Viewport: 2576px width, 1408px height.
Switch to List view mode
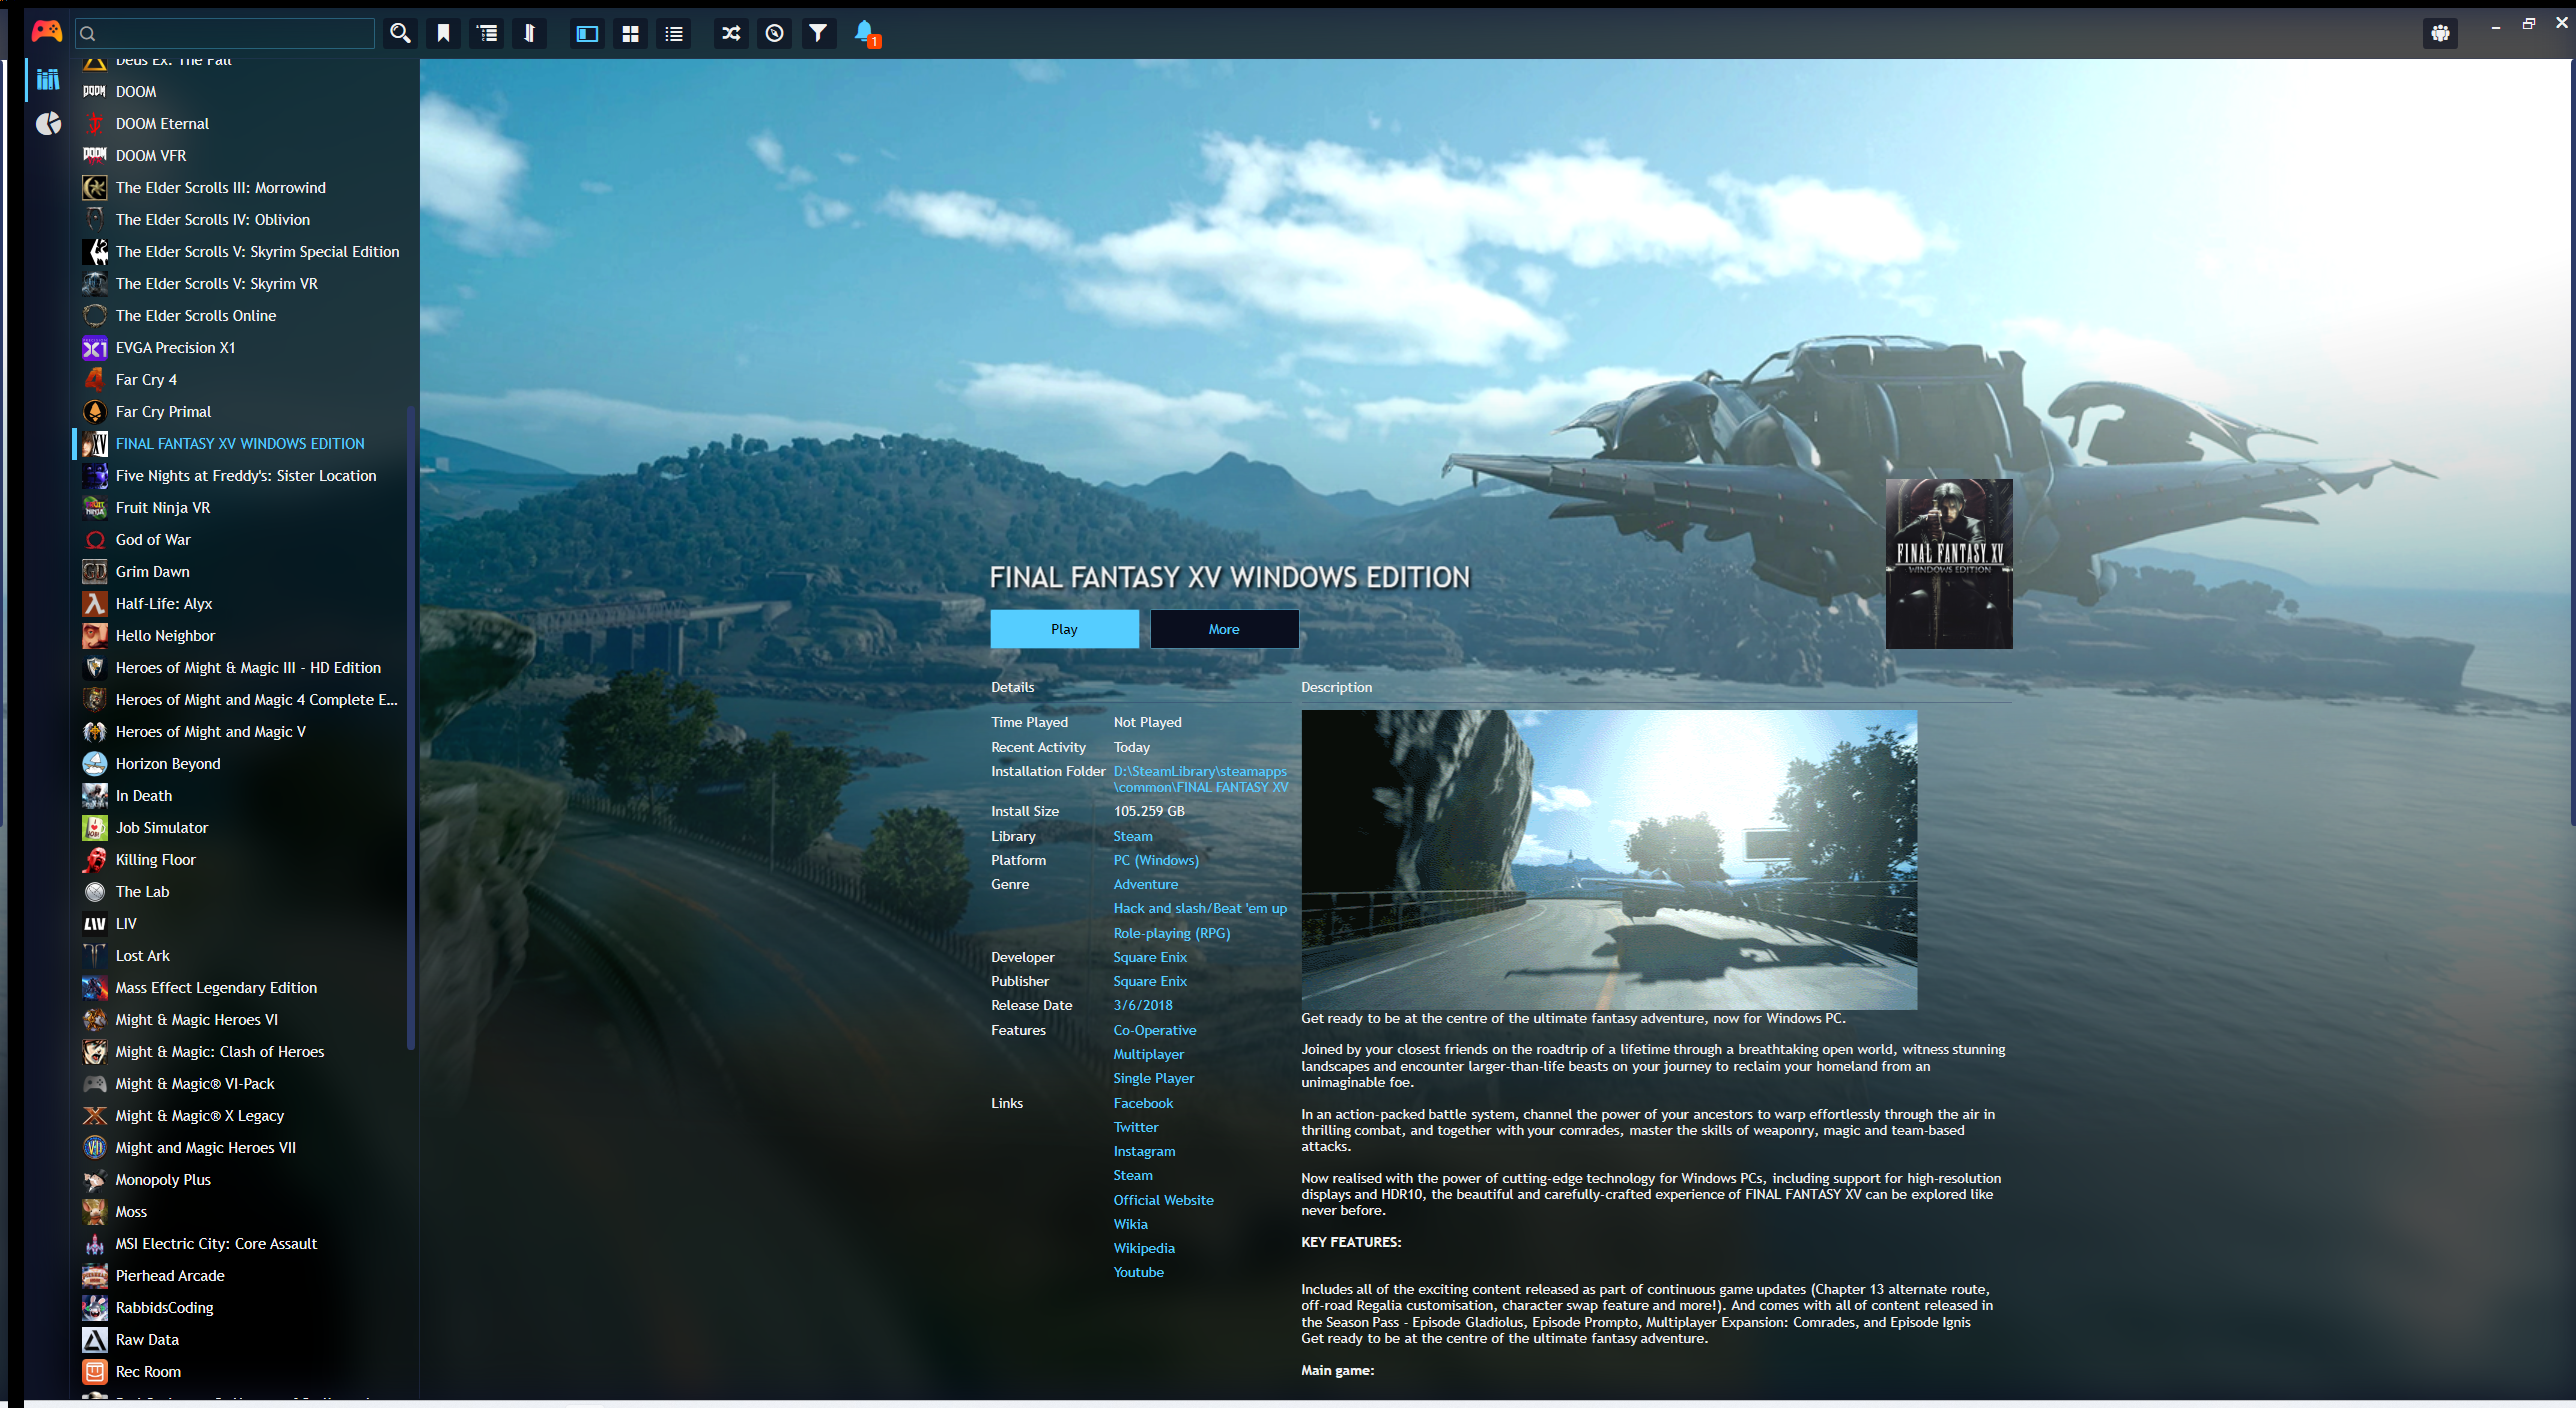click(674, 33)
